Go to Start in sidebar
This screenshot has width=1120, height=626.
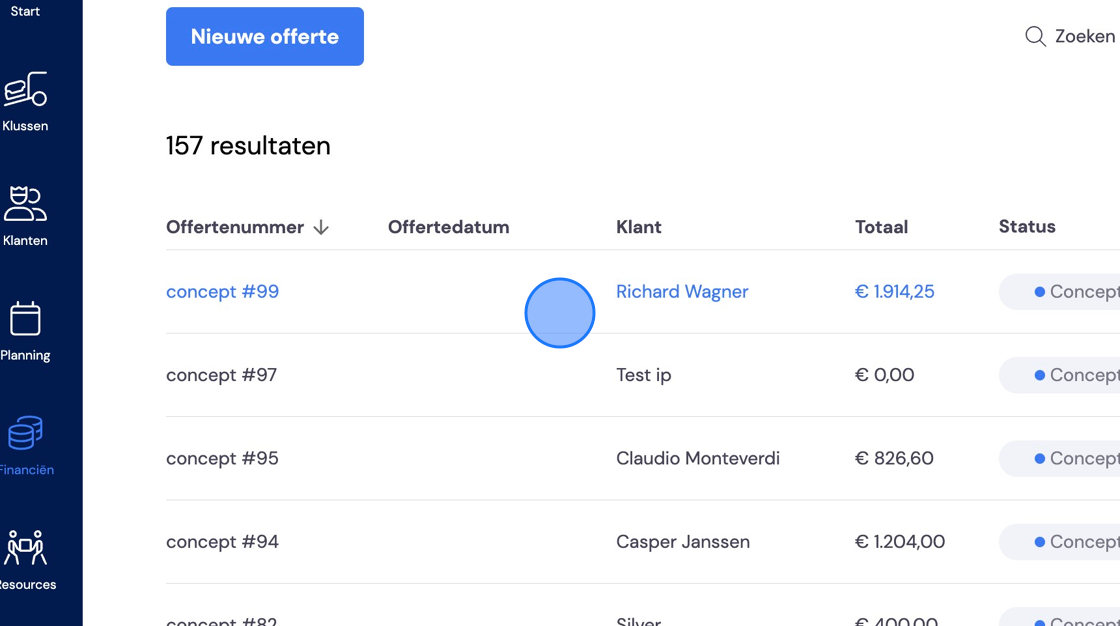25,11
